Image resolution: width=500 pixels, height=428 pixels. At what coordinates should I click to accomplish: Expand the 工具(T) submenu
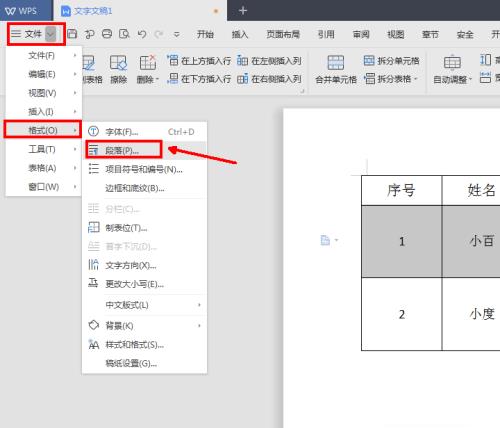pyautogui.click(x=44, y=149)
